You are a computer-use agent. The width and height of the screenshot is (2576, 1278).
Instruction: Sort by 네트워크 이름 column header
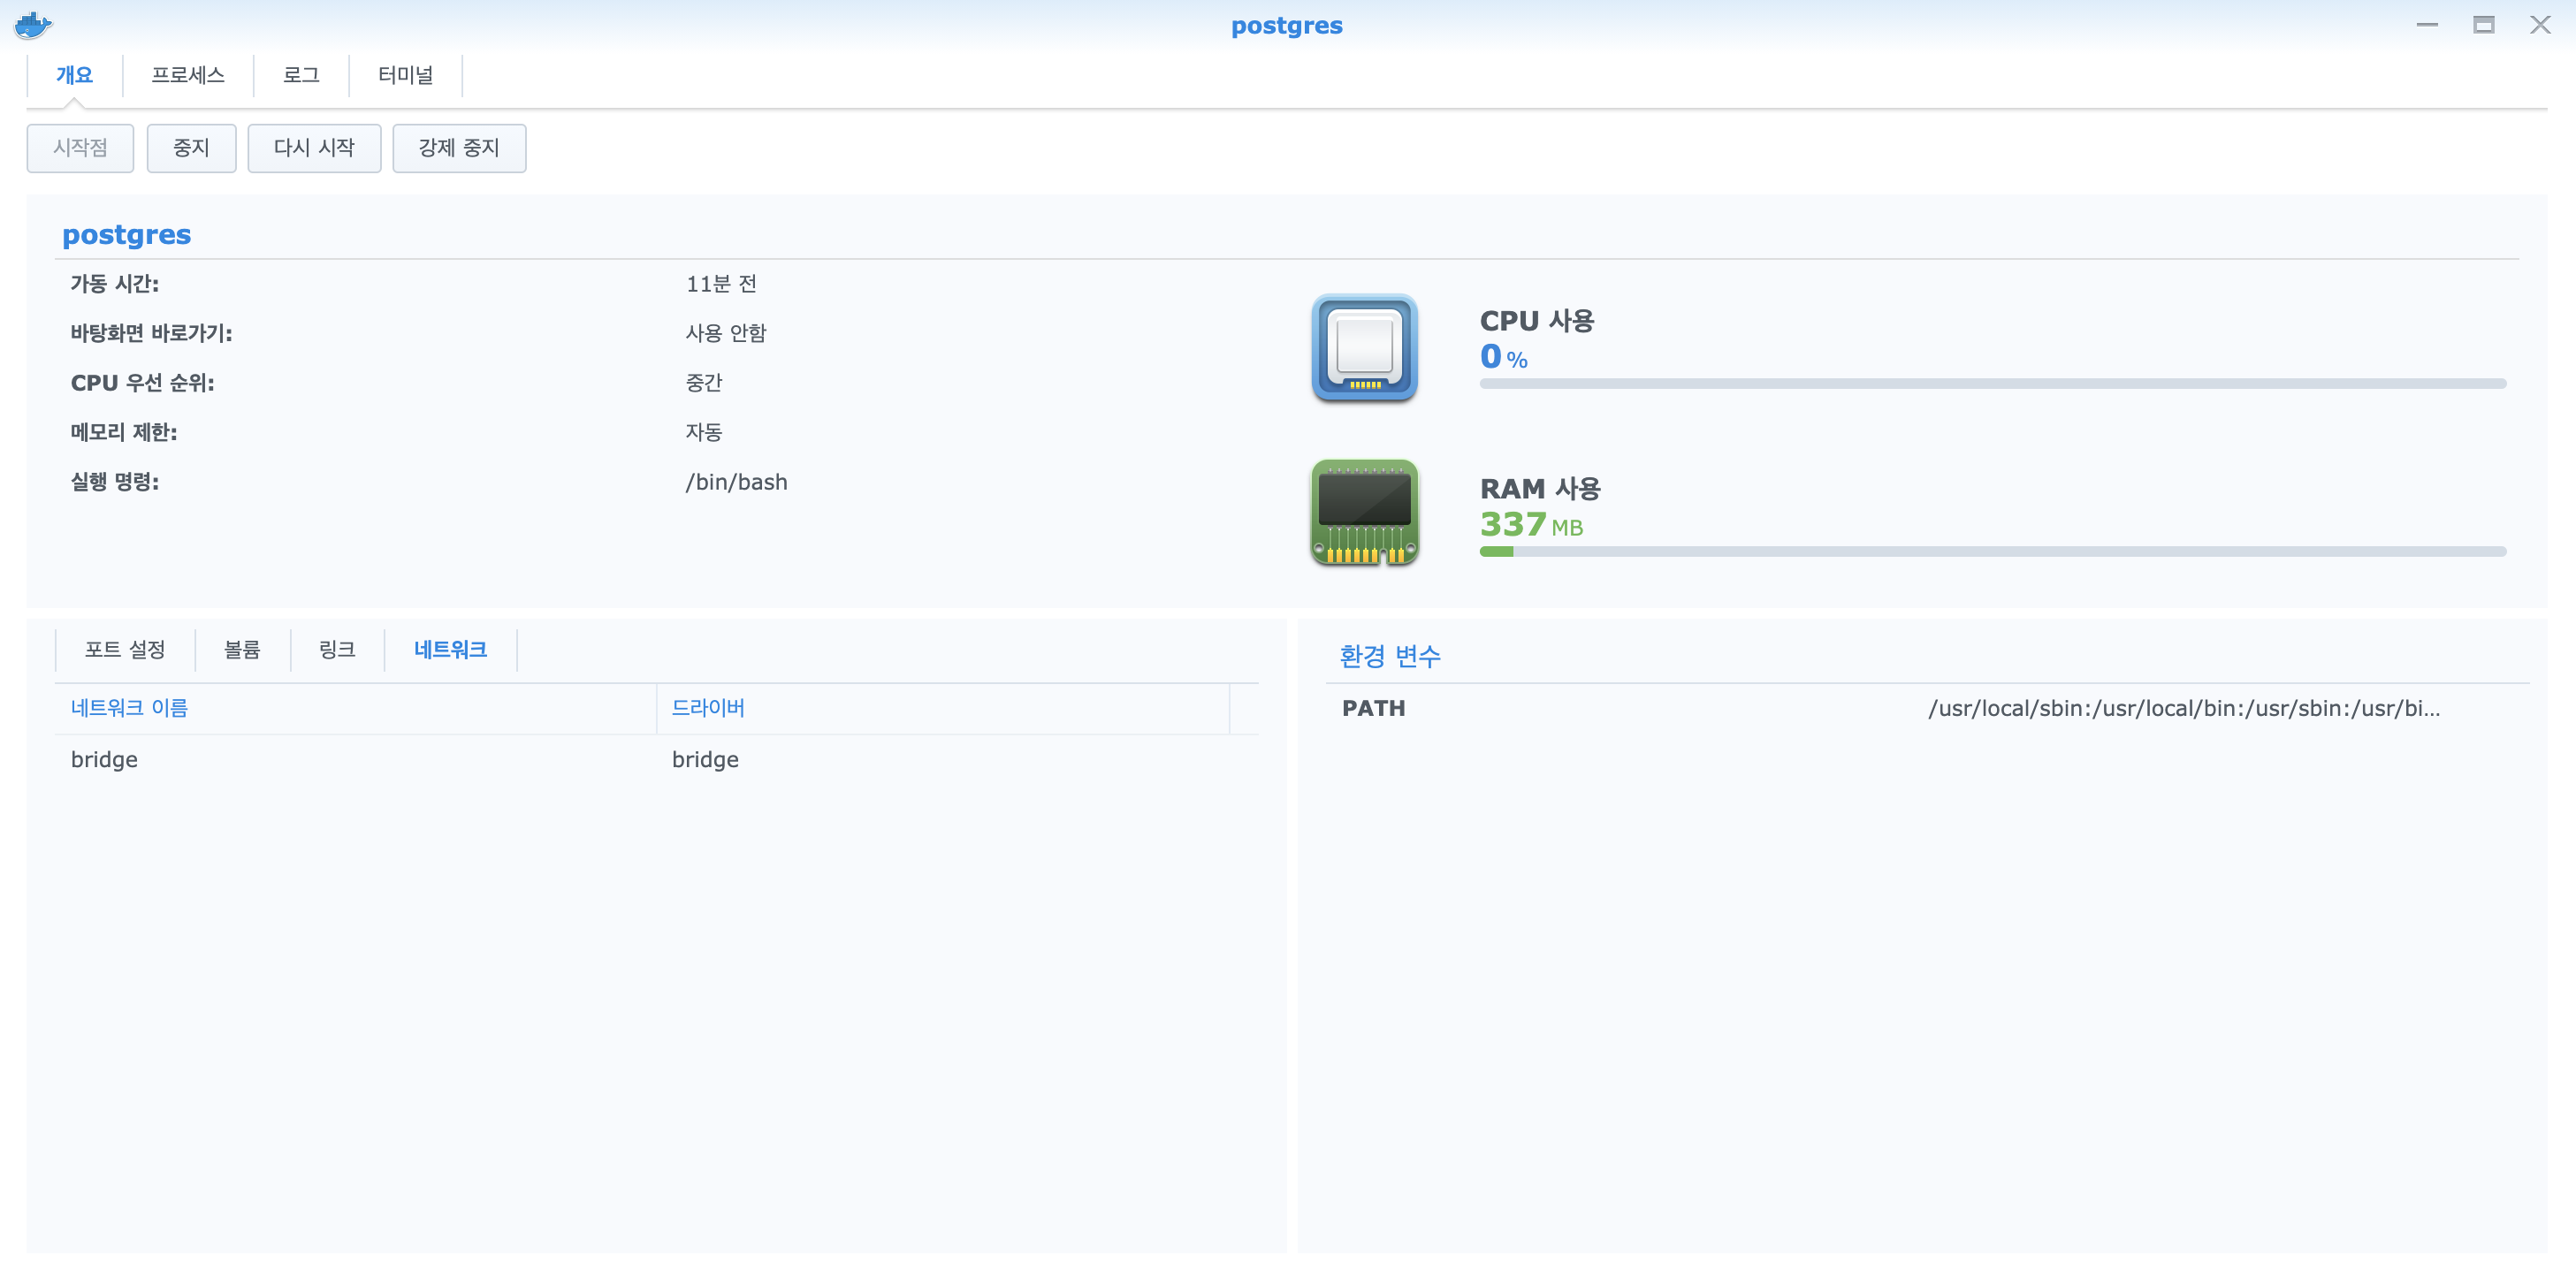tap(129, 708)
